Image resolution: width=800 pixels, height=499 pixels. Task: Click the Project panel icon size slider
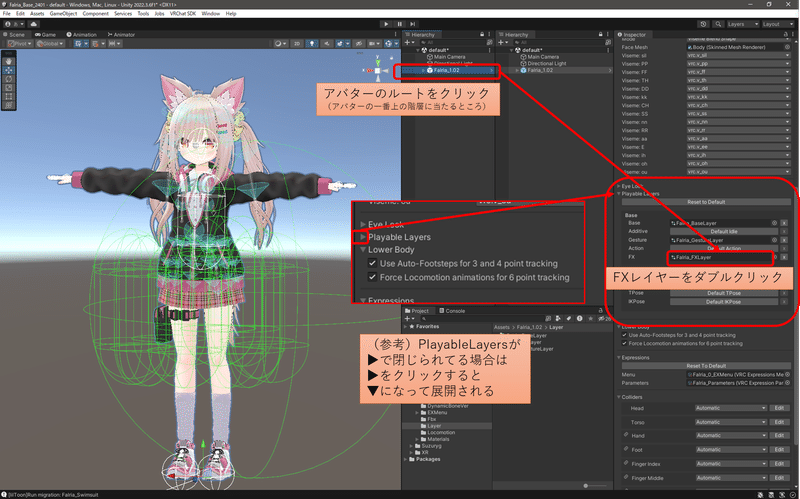point(594,486)
